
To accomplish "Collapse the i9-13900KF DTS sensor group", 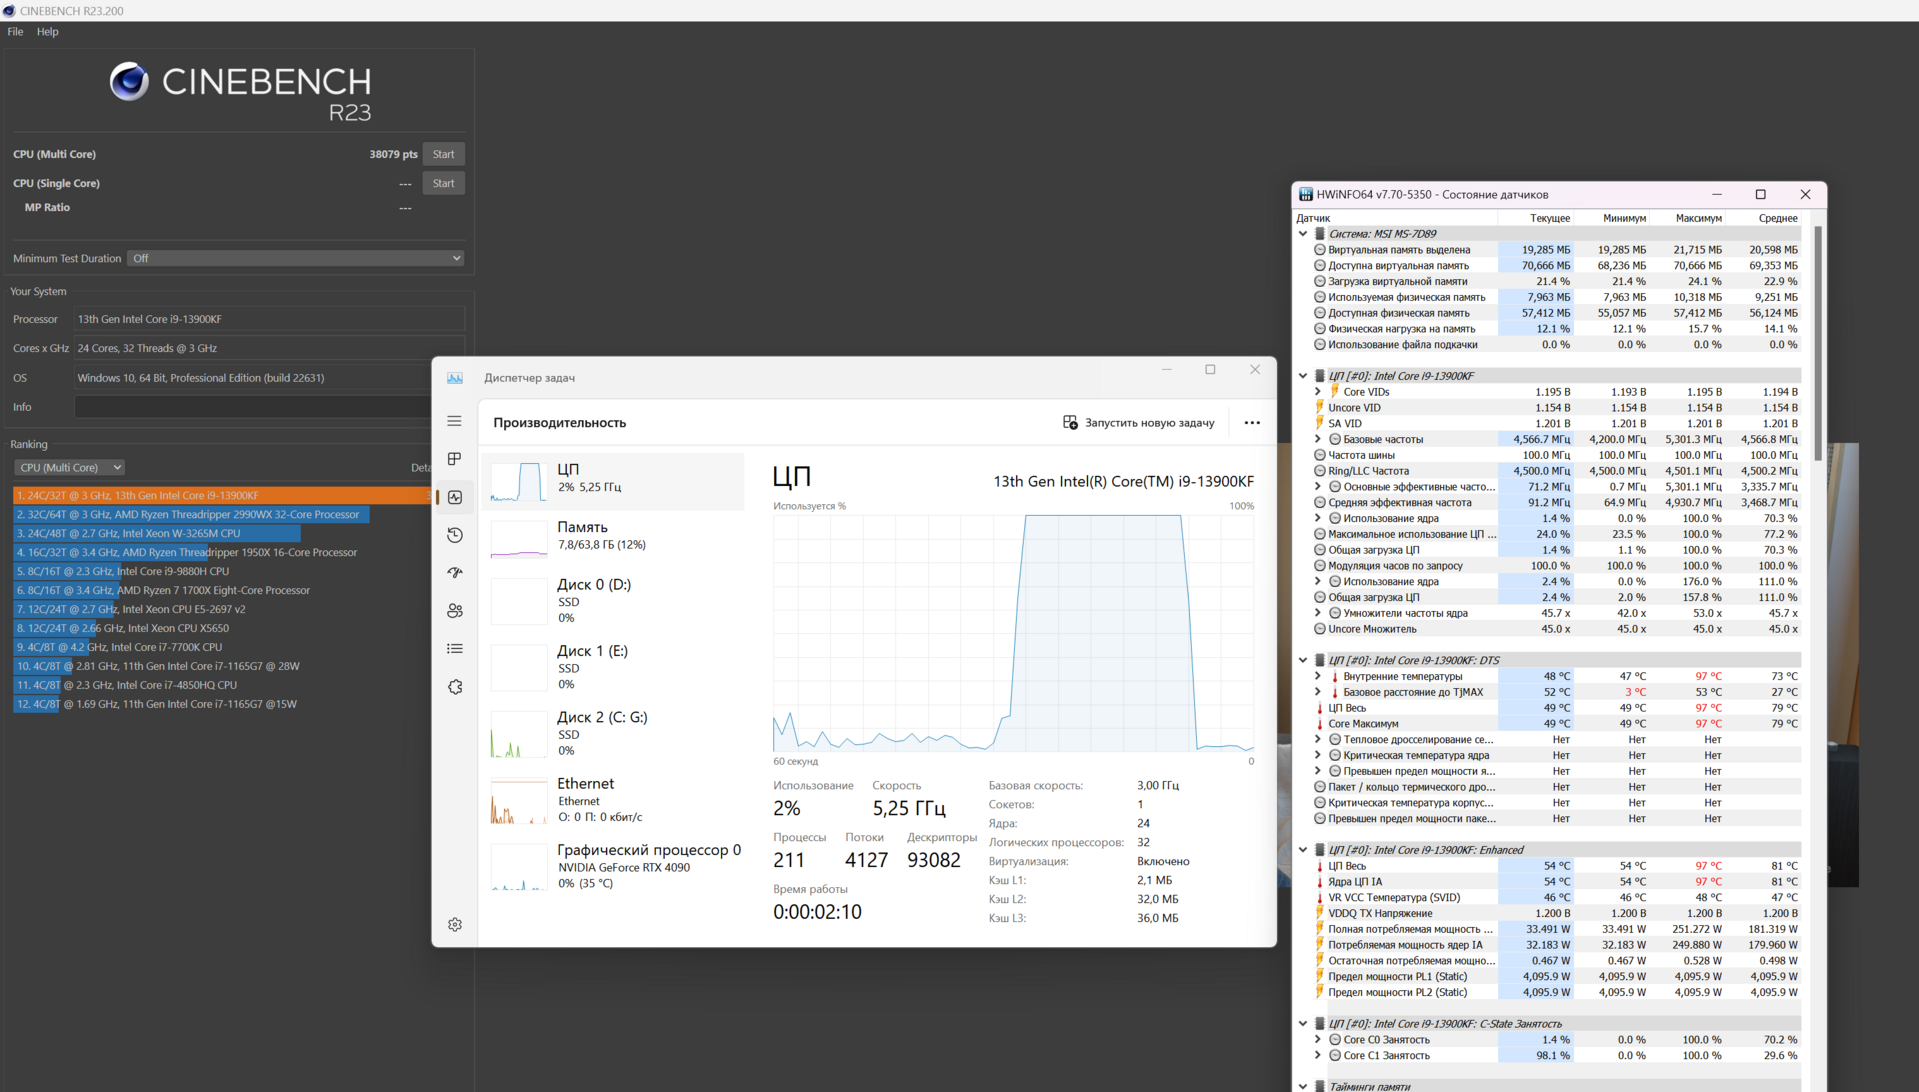I will (x=1302, y=660).
